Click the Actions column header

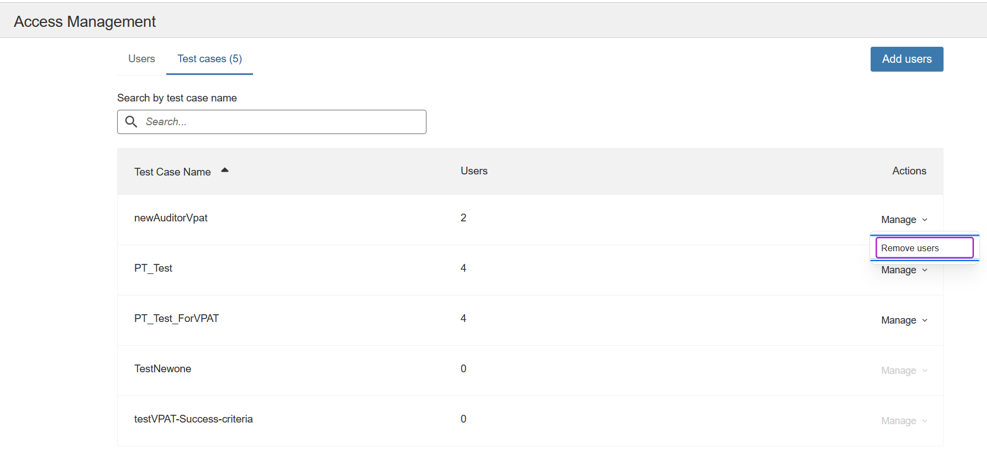tap(909, 171)
